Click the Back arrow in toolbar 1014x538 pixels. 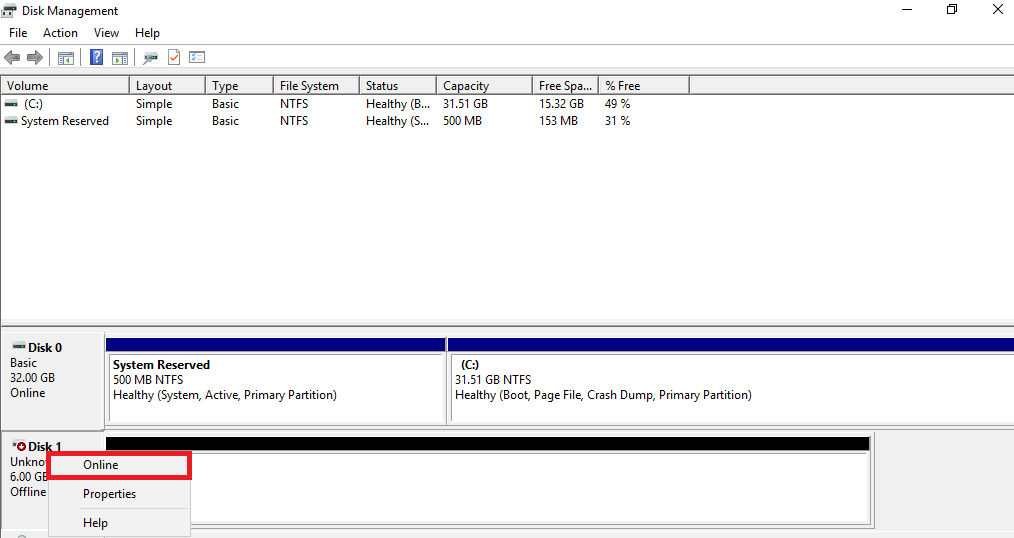coord(12,58)
